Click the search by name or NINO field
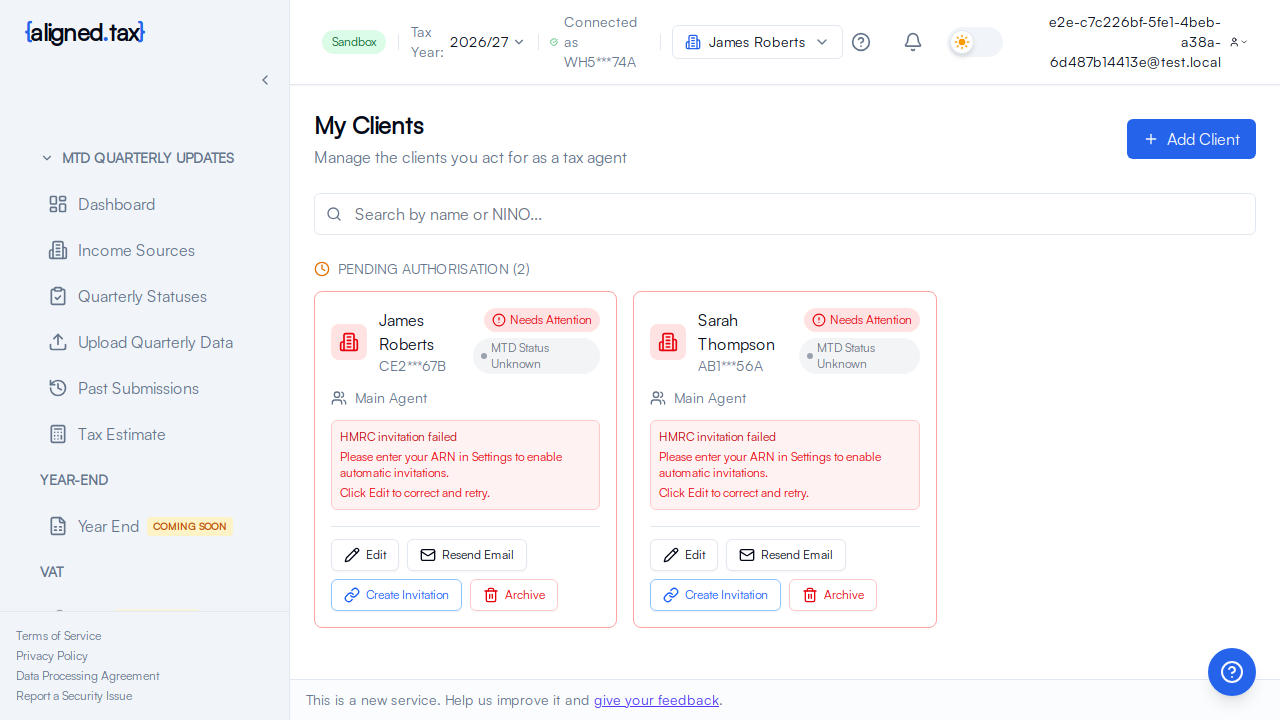Viewport: 1280px width, 720px height. (x=784, y=214)
